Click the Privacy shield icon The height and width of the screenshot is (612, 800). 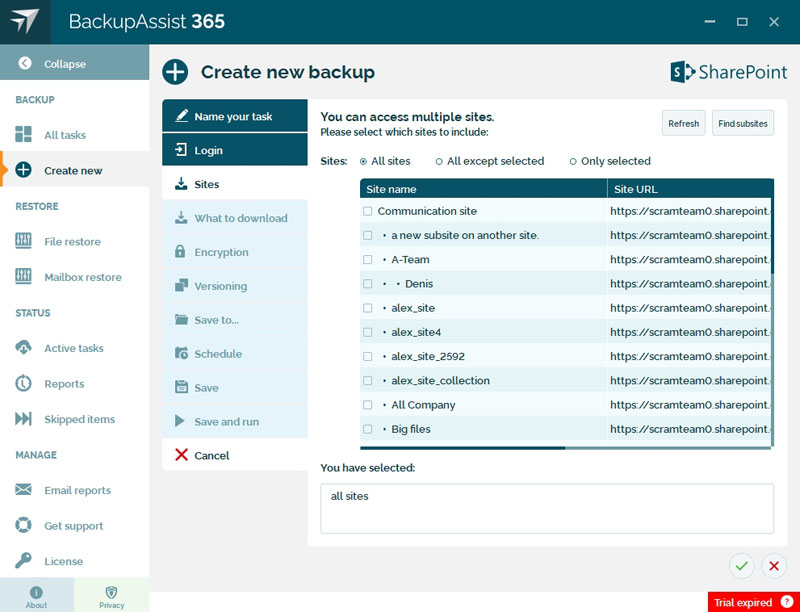coord(111,592)
